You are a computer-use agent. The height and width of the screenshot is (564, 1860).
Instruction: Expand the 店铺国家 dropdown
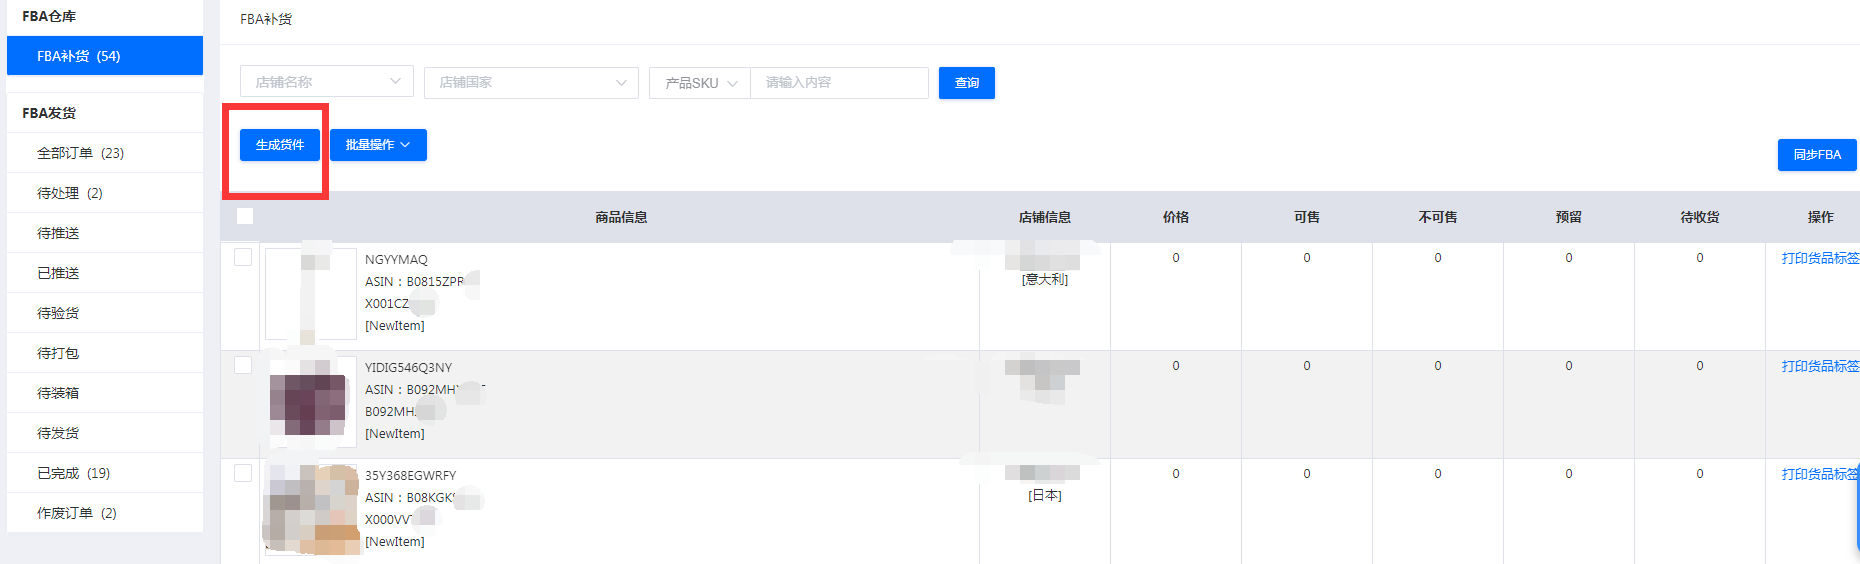pos(531,82)
